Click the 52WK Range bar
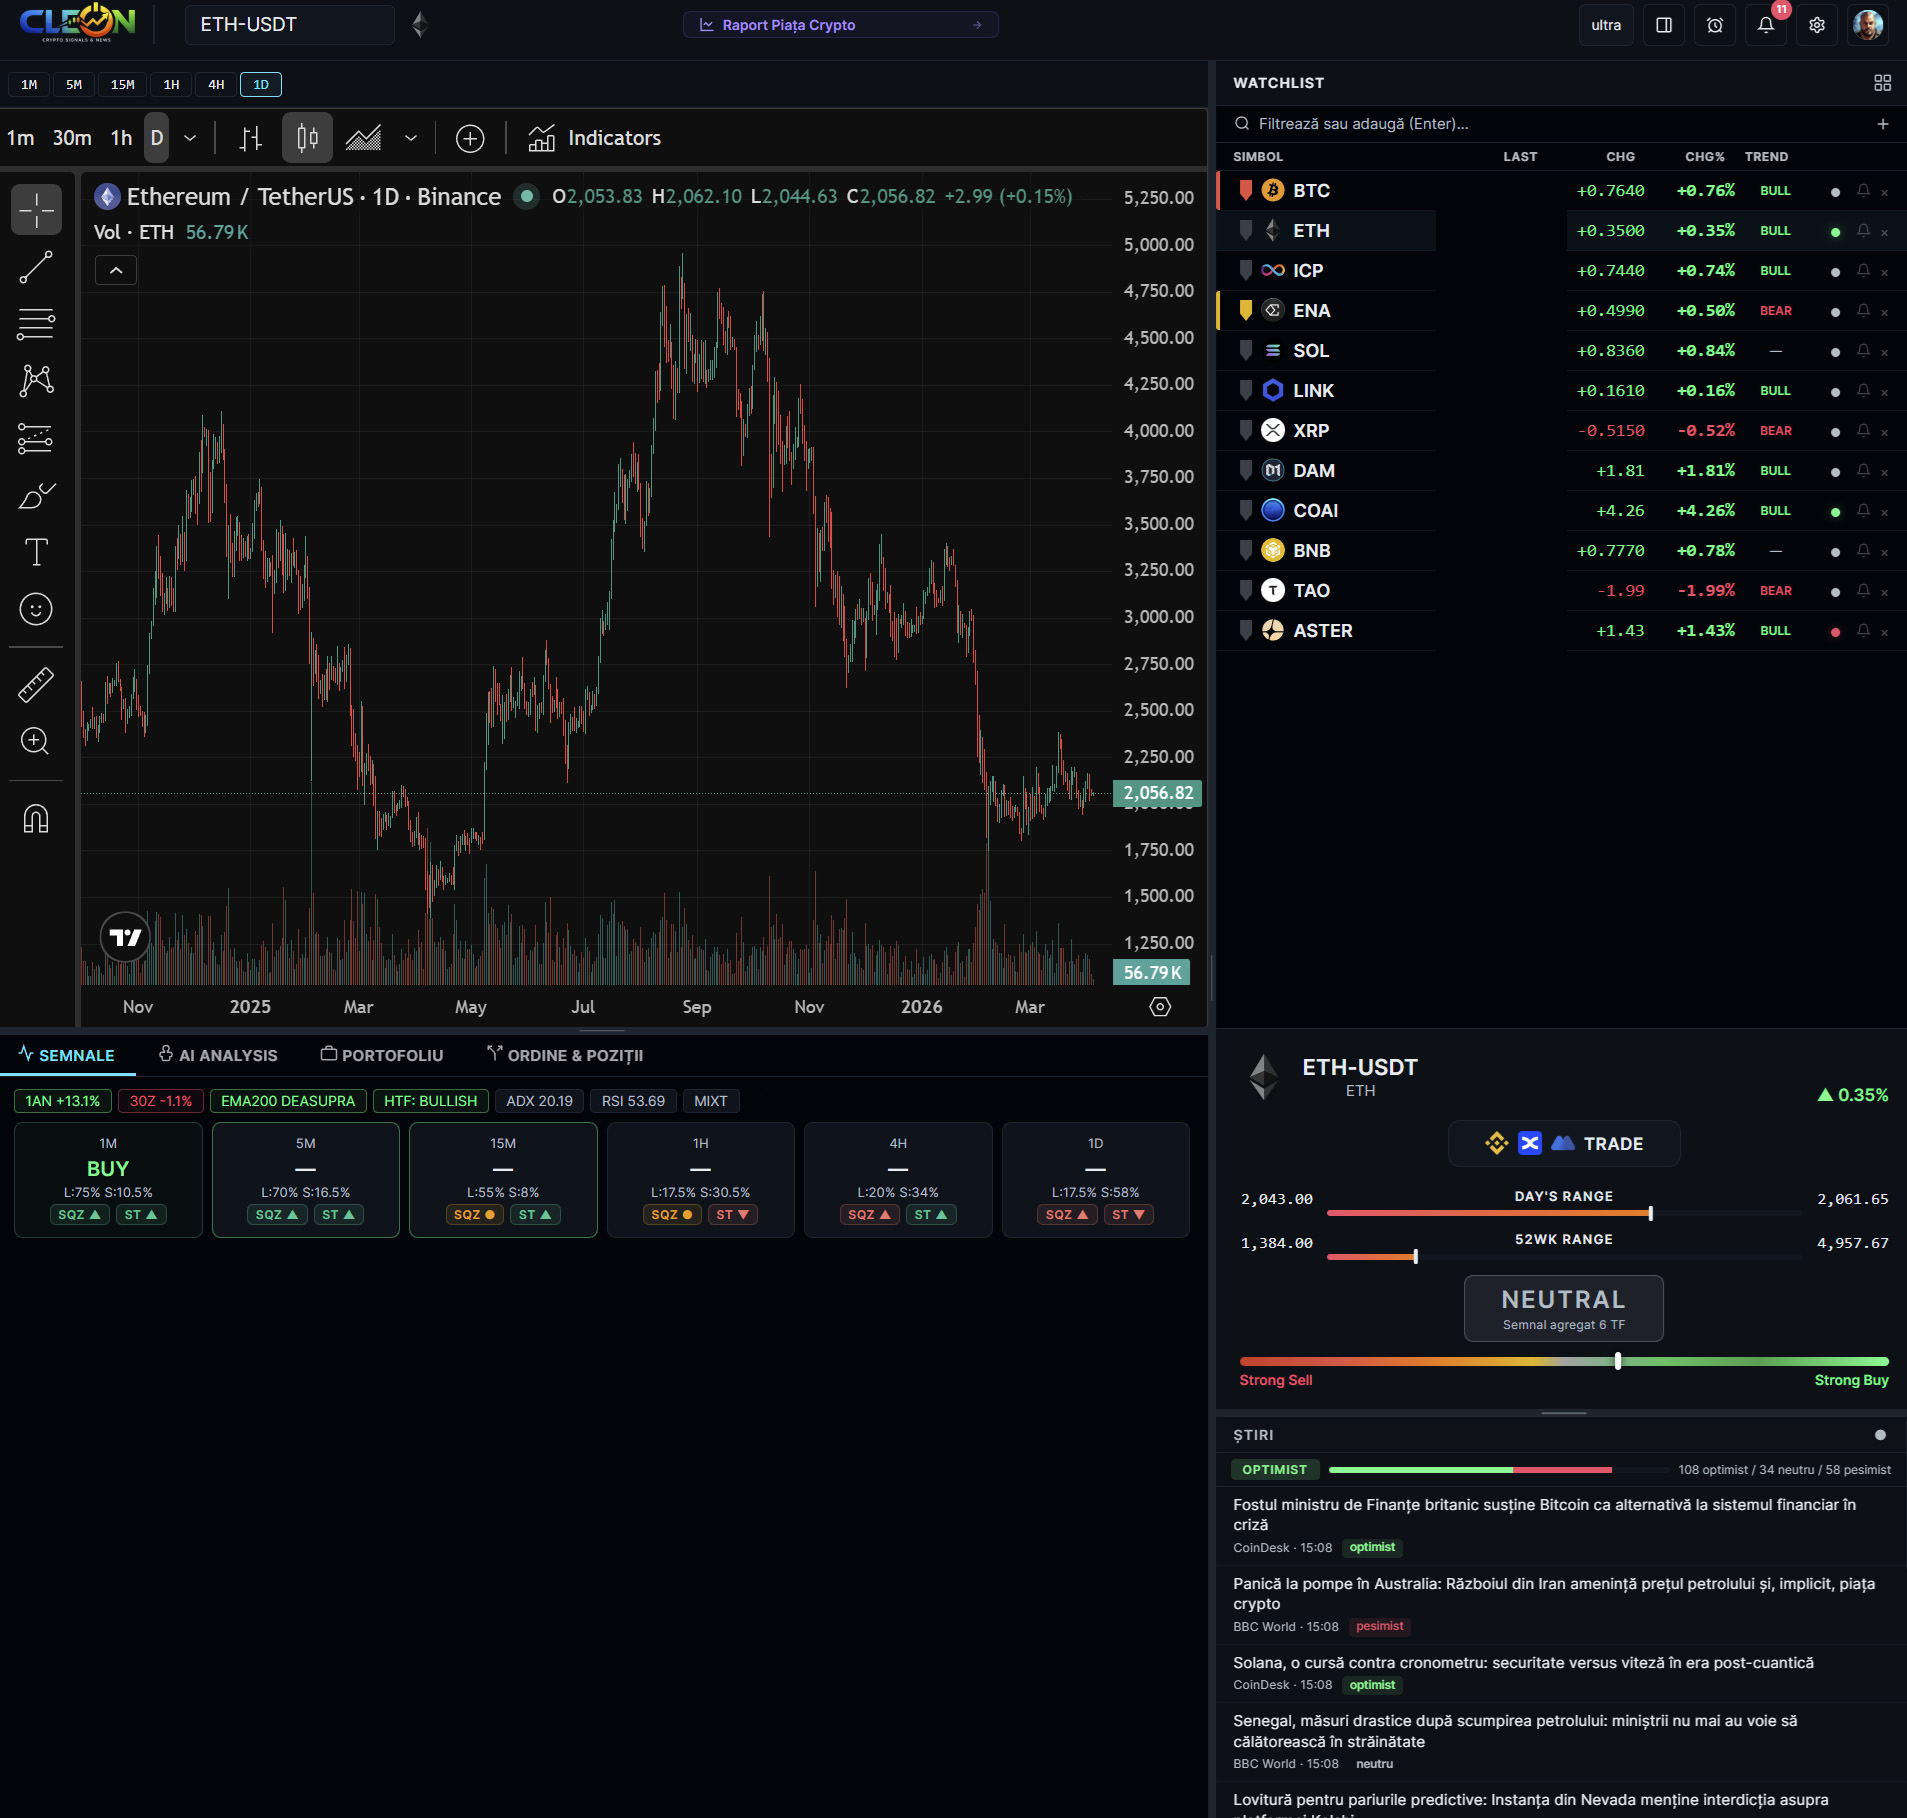1907x1818 pixels. pyautogui.click(x=1564, y=1256)
